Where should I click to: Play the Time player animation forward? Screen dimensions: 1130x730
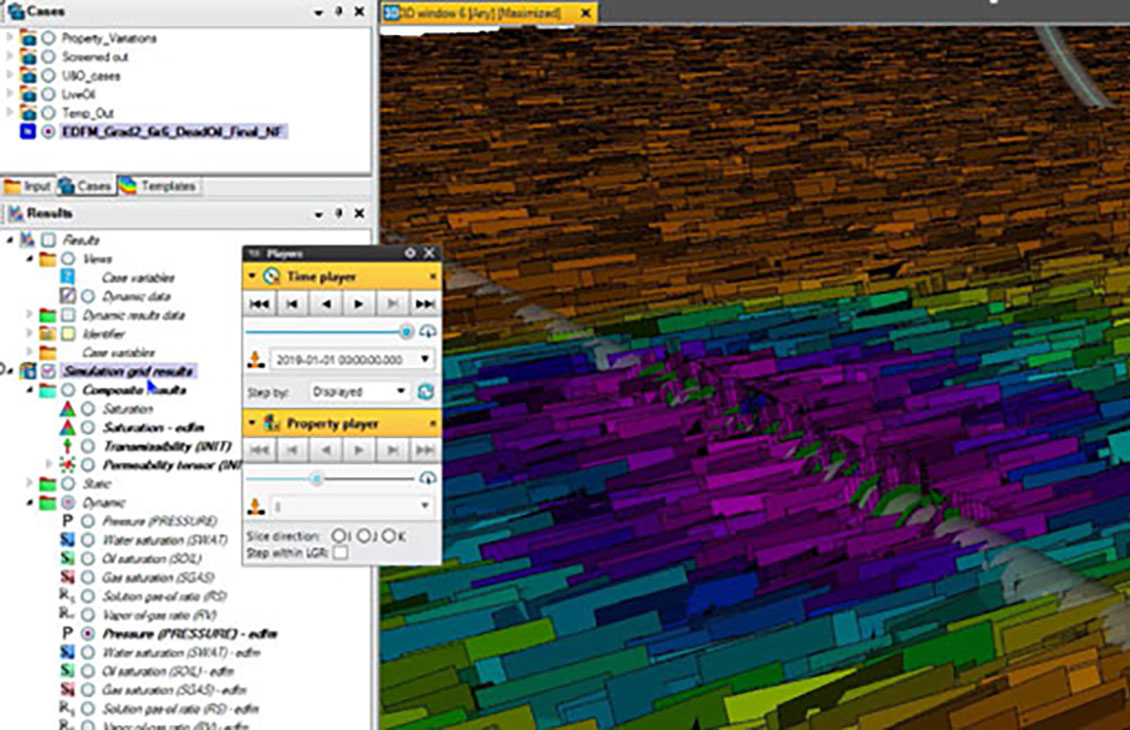tap(358, 304)
